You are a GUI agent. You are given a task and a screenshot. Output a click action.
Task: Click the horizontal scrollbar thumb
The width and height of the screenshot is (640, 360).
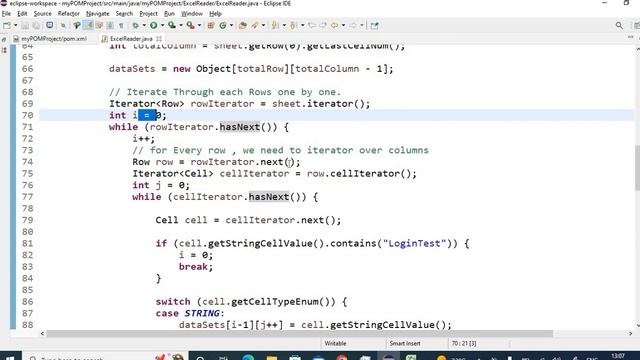point(300,333)
